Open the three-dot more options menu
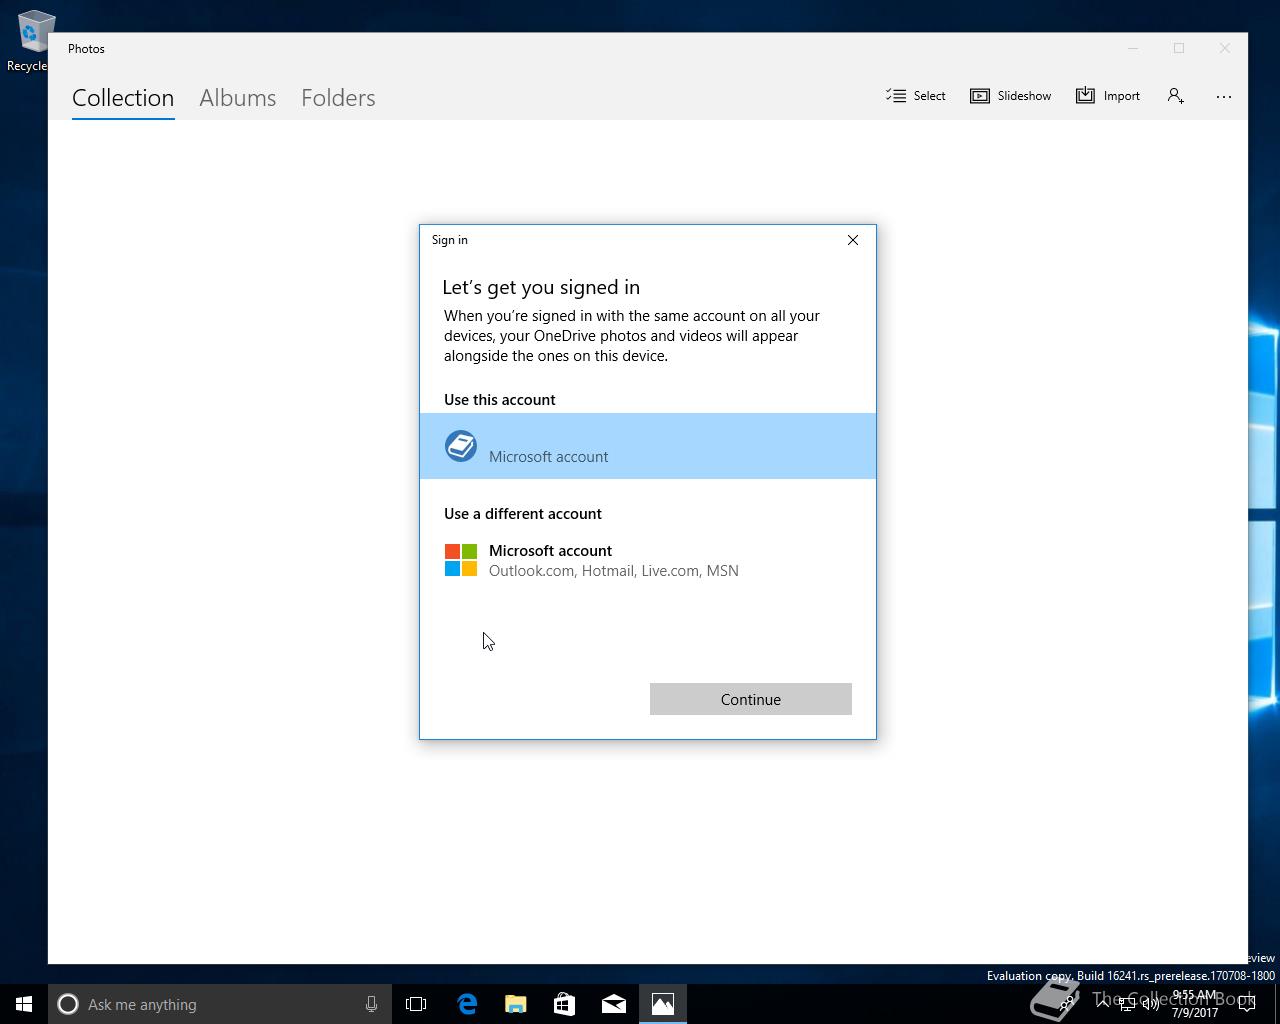Screen dimensions: 1280x1024 point(1224,96)
